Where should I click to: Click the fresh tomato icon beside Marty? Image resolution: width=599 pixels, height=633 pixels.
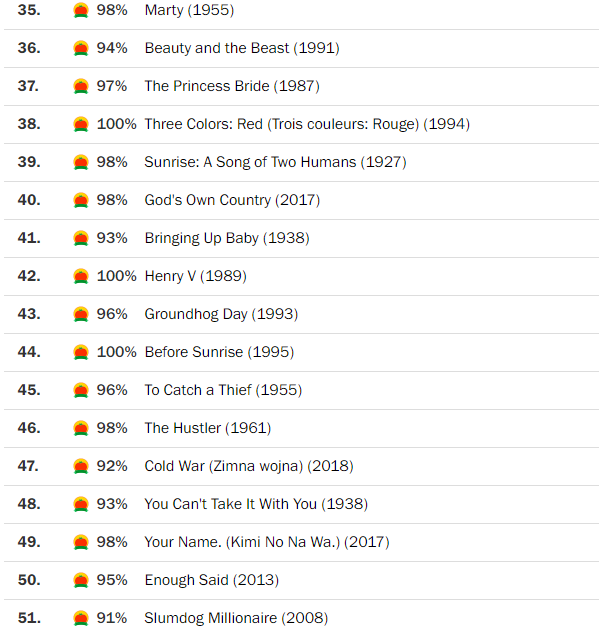(x=81, y=10)
